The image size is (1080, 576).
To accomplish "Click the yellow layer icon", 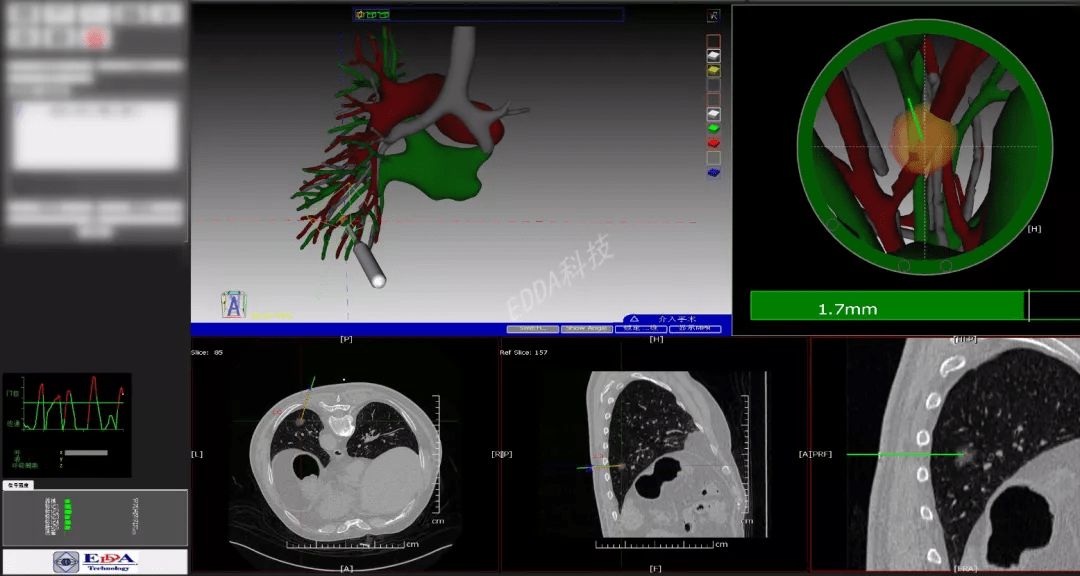I will point(713,71).
